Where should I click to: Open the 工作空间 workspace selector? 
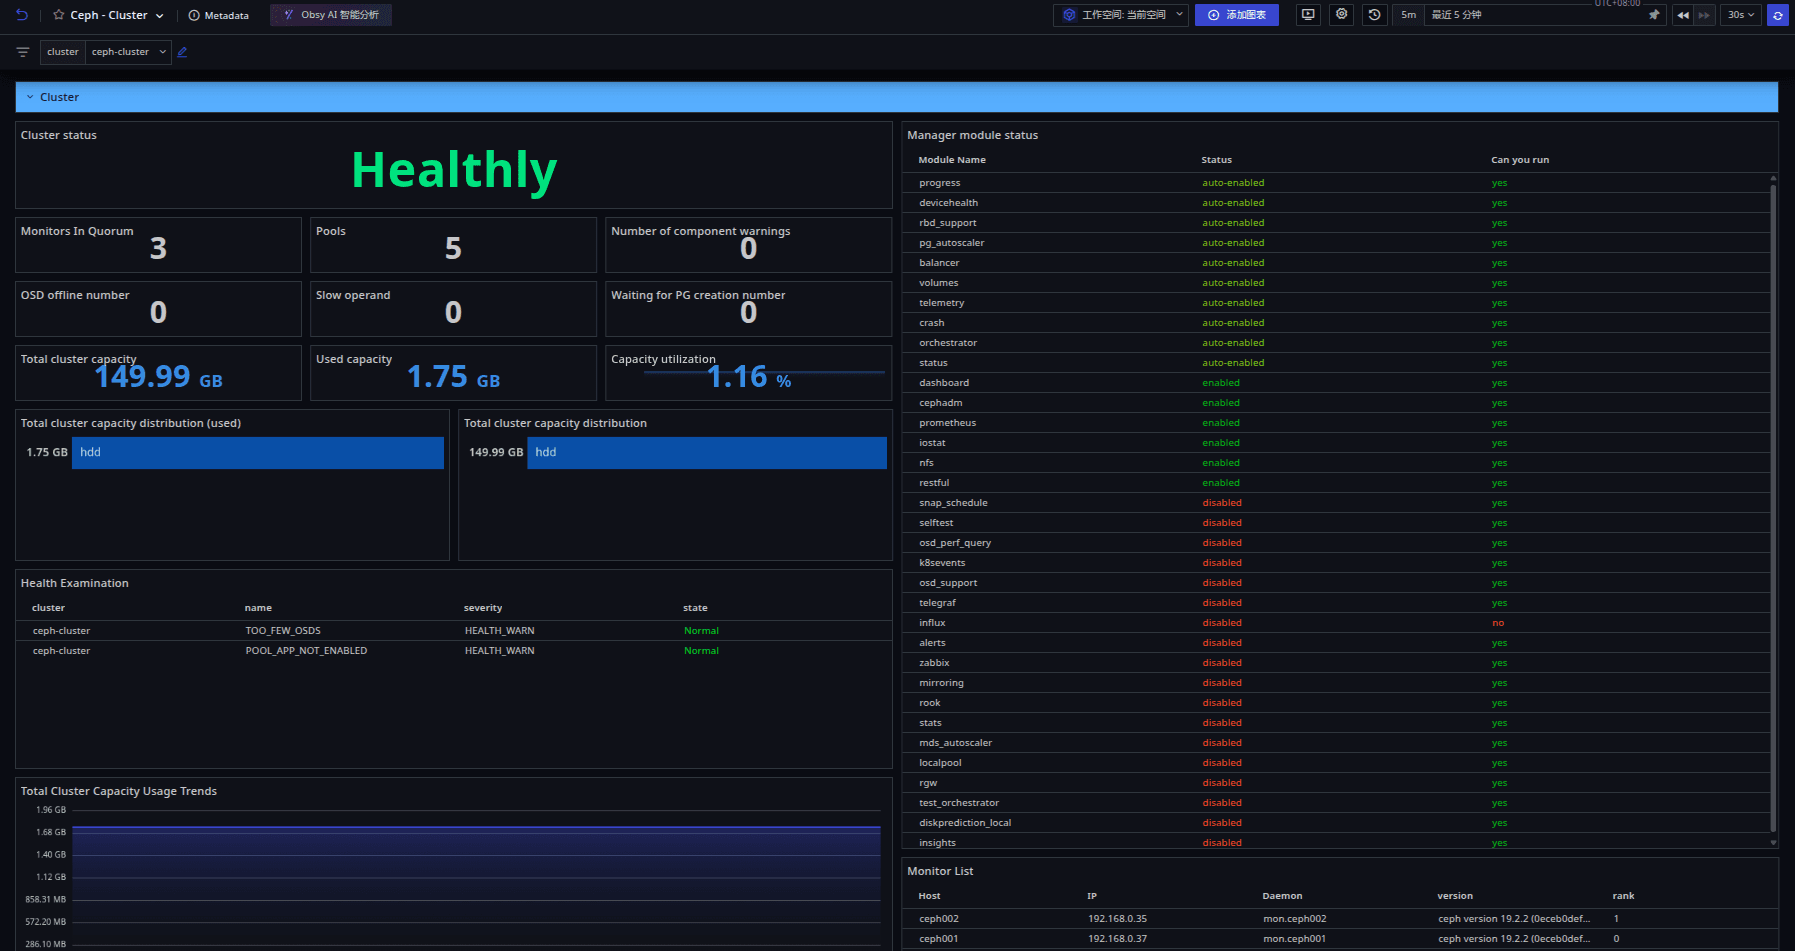click(x=1121, y=15)
